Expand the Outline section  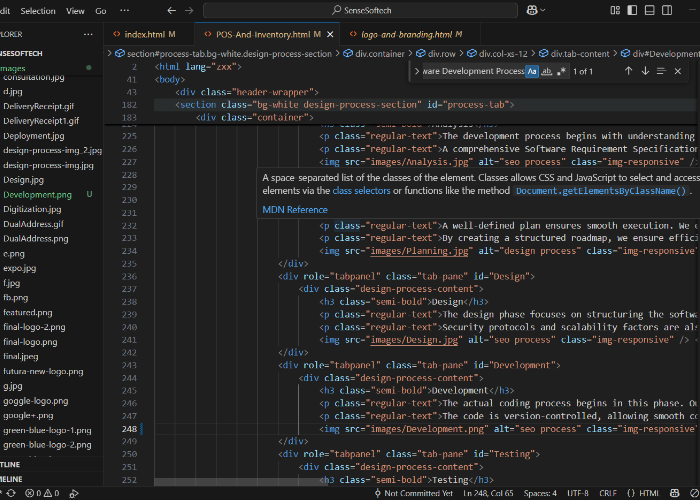(x=10, y=465)
